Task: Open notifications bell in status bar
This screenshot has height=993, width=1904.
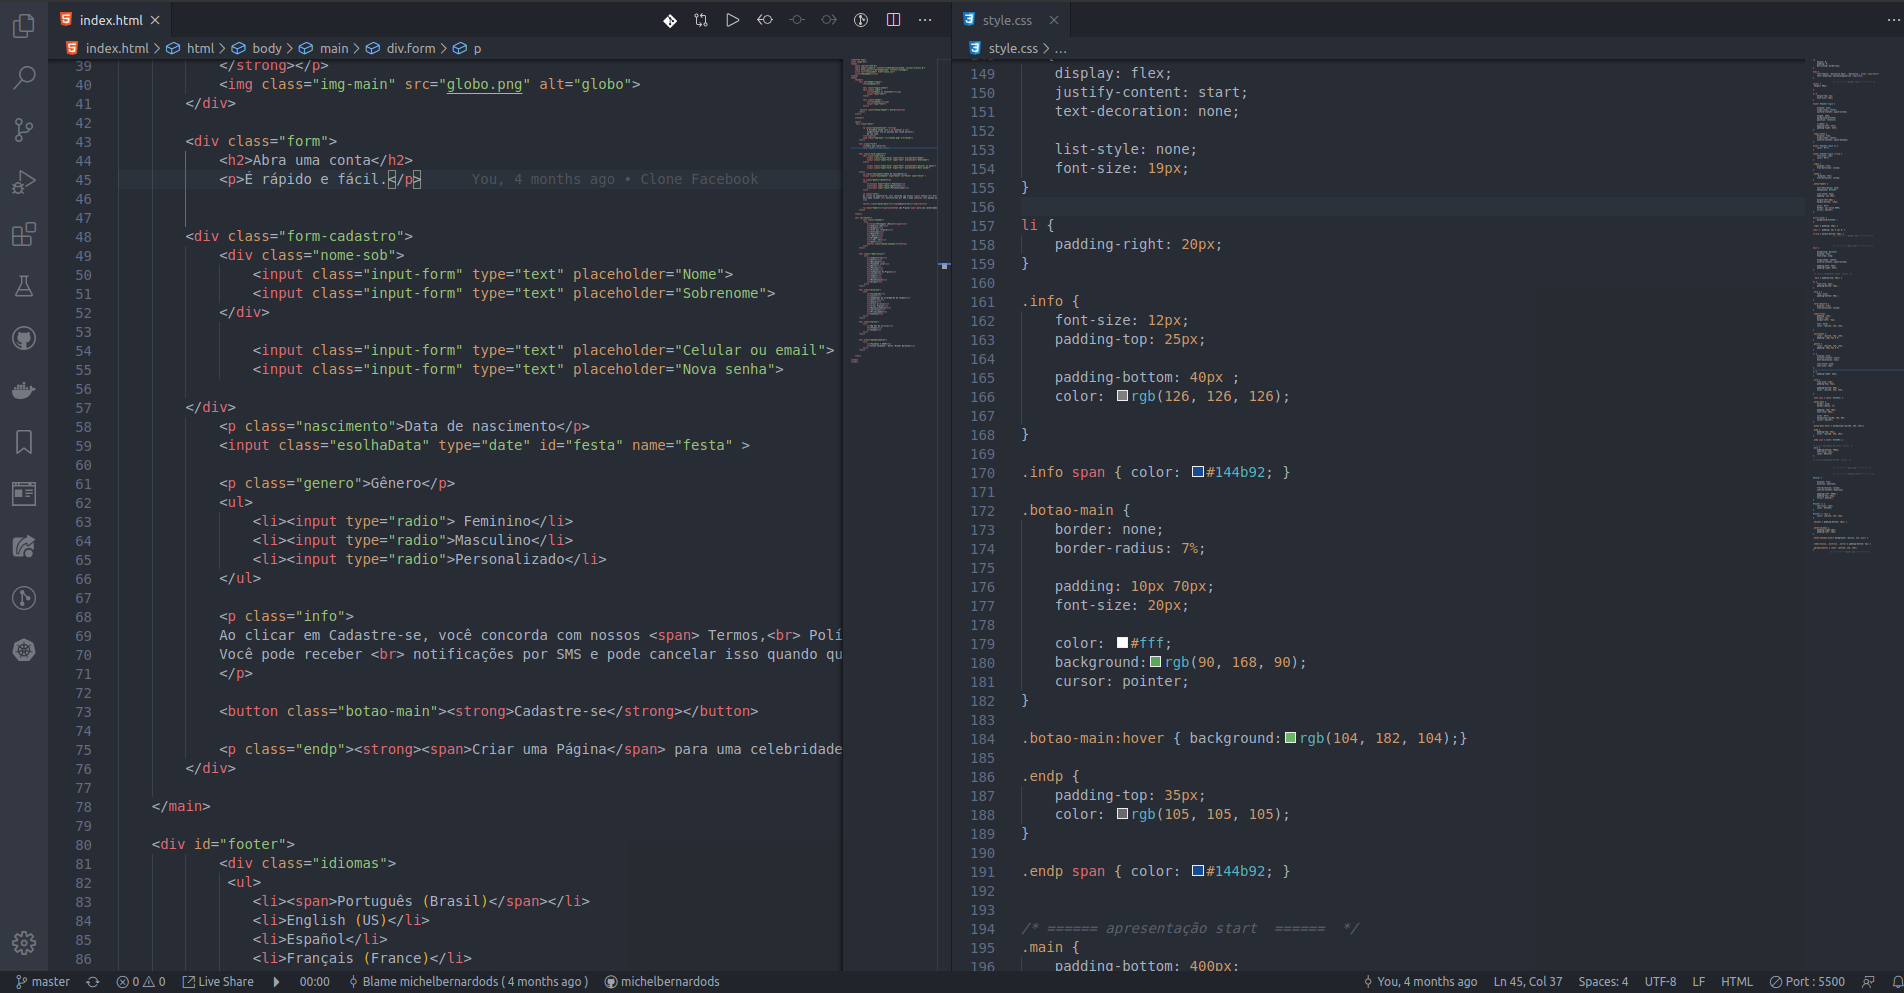Action: [1896, 982]
